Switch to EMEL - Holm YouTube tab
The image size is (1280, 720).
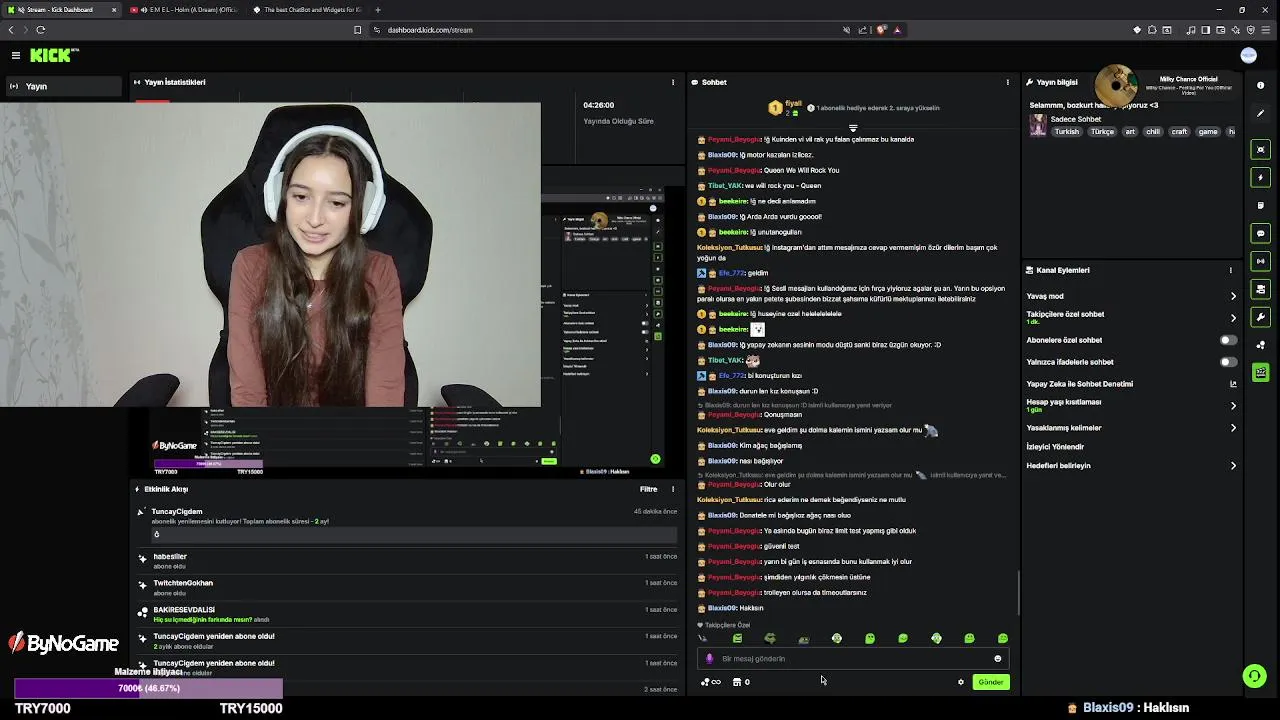point(185,10)
